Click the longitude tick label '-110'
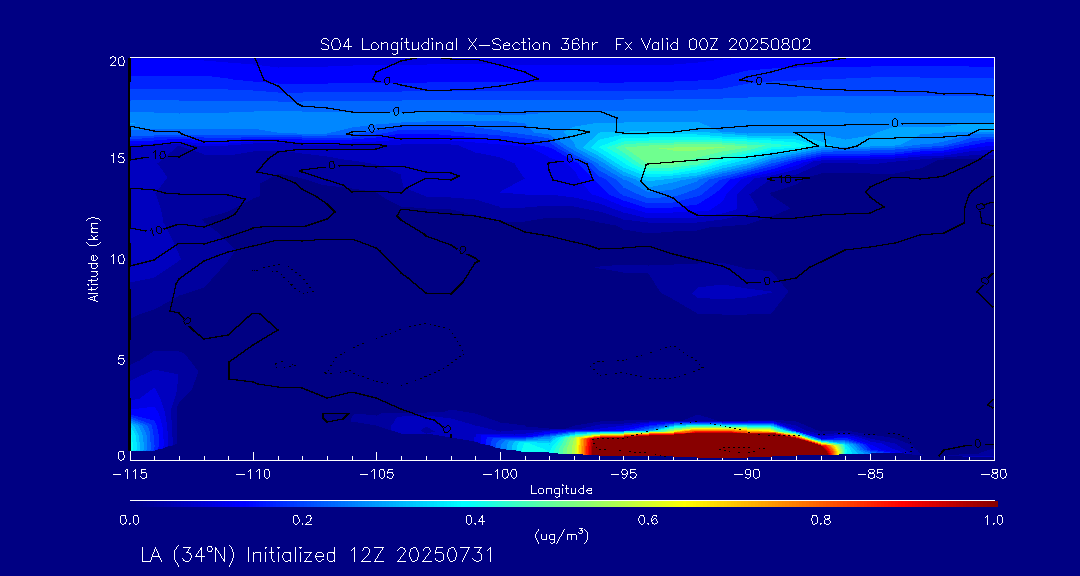This screenshot has width=1080, height=576. (x=253, y=475)
